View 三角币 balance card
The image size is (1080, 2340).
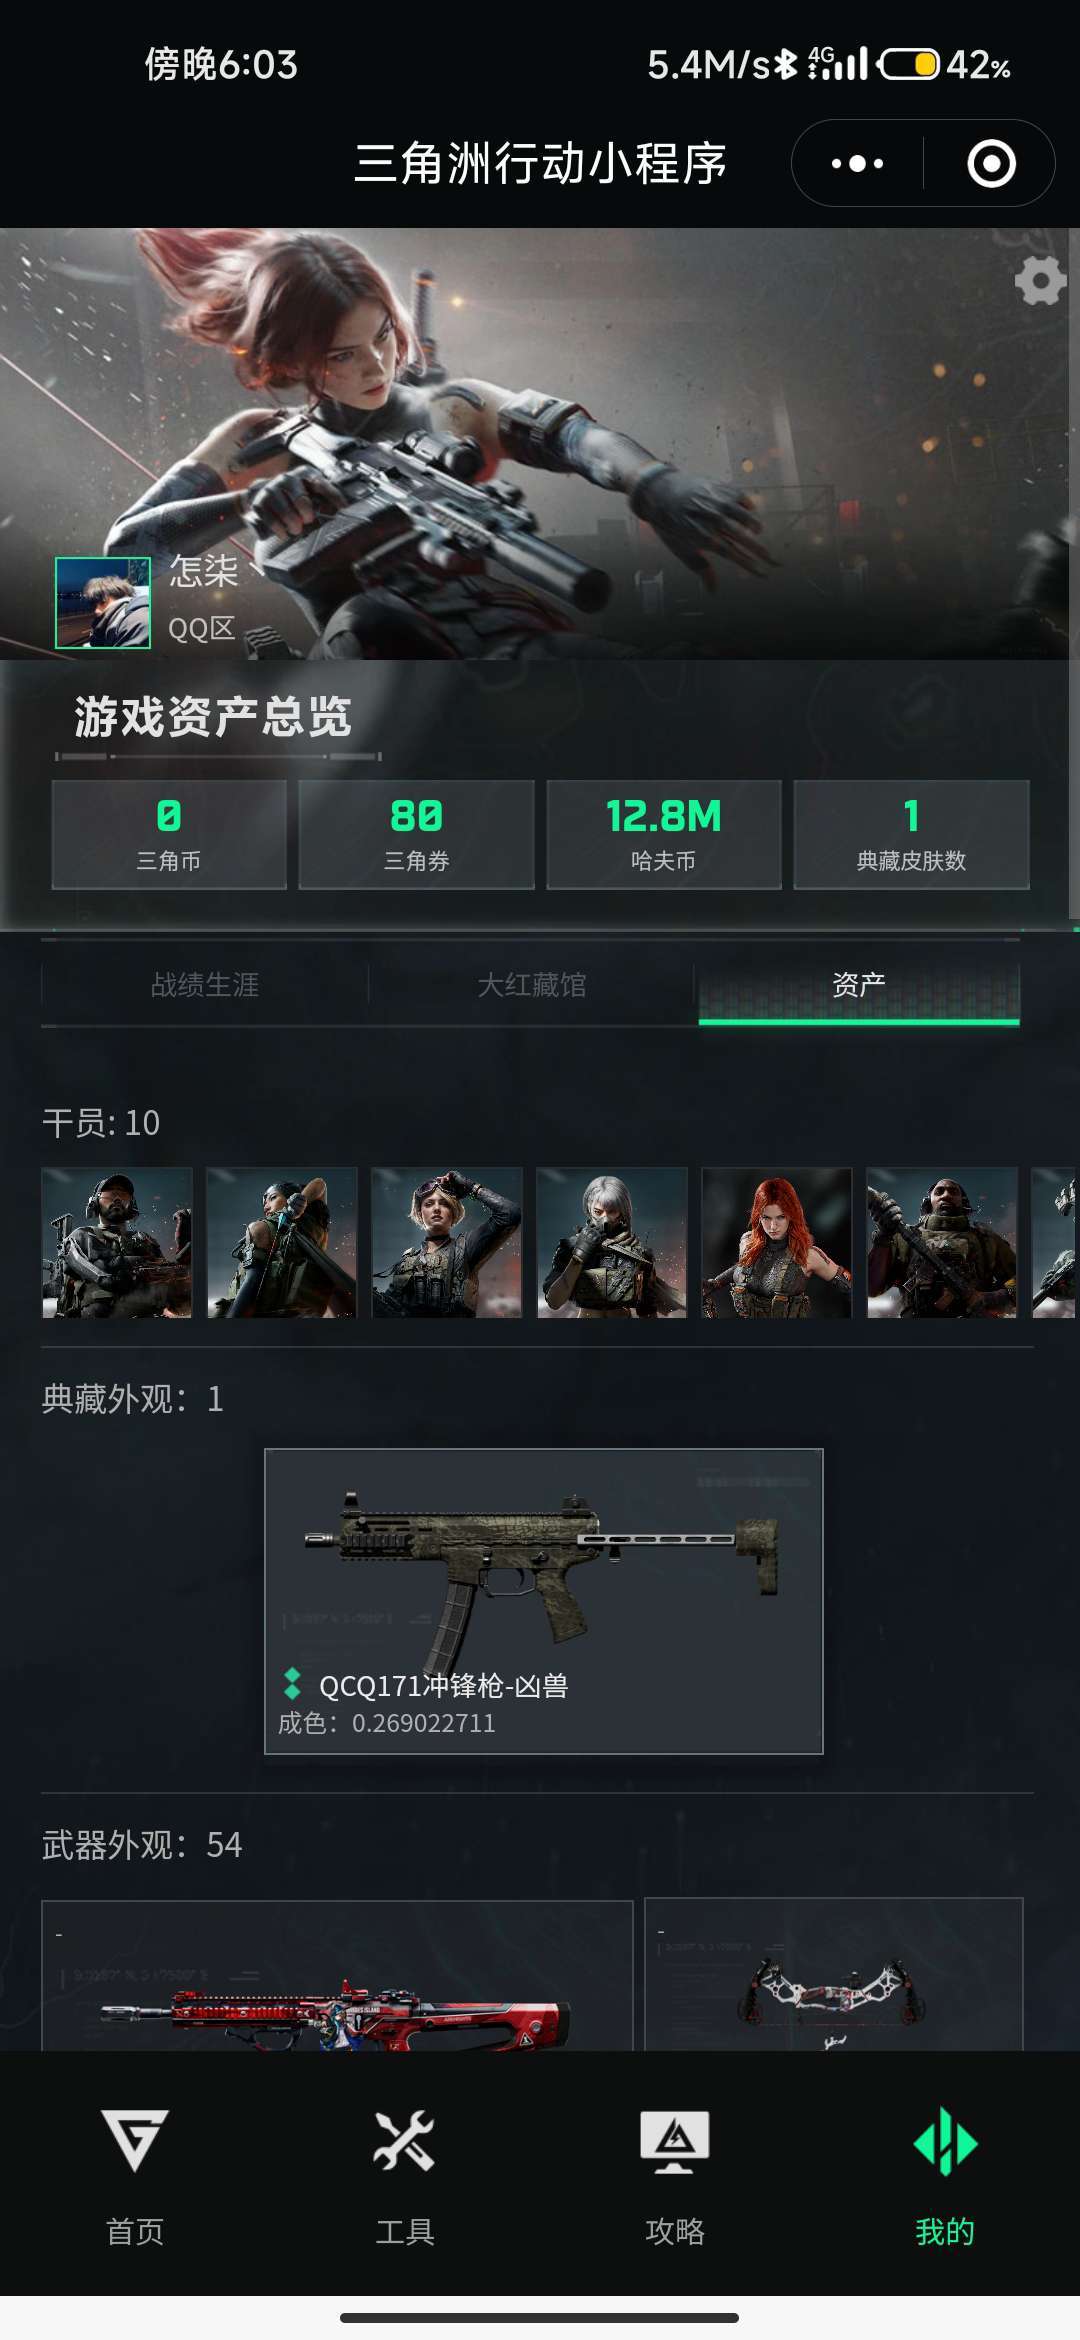click(169, 835)
